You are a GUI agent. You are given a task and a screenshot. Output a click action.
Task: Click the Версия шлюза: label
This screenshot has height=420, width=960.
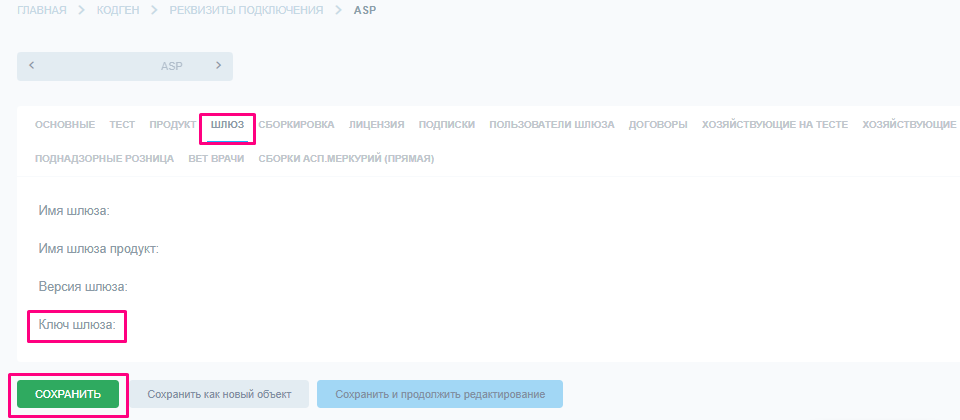pos(83,287)
